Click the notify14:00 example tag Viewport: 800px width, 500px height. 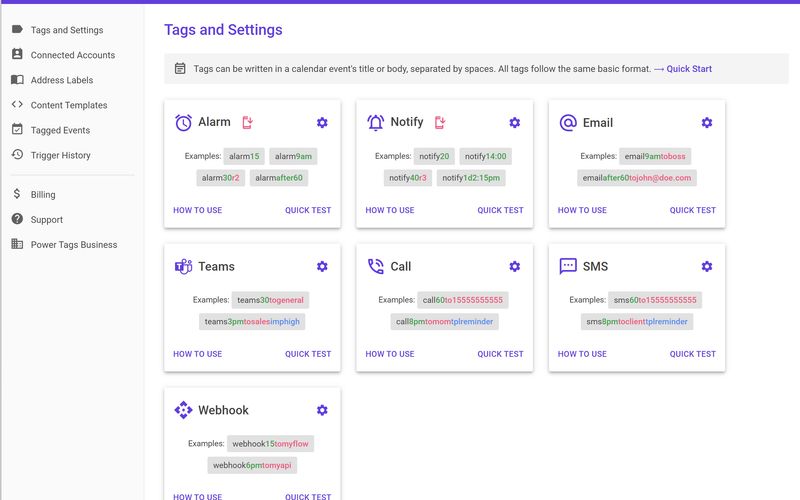coord(485,156)
